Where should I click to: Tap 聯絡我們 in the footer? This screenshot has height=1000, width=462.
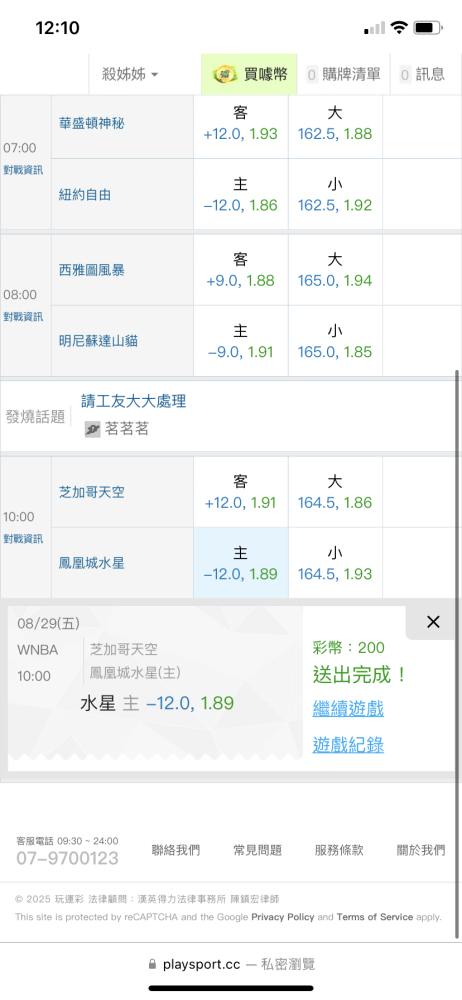[x=175, y=850]
